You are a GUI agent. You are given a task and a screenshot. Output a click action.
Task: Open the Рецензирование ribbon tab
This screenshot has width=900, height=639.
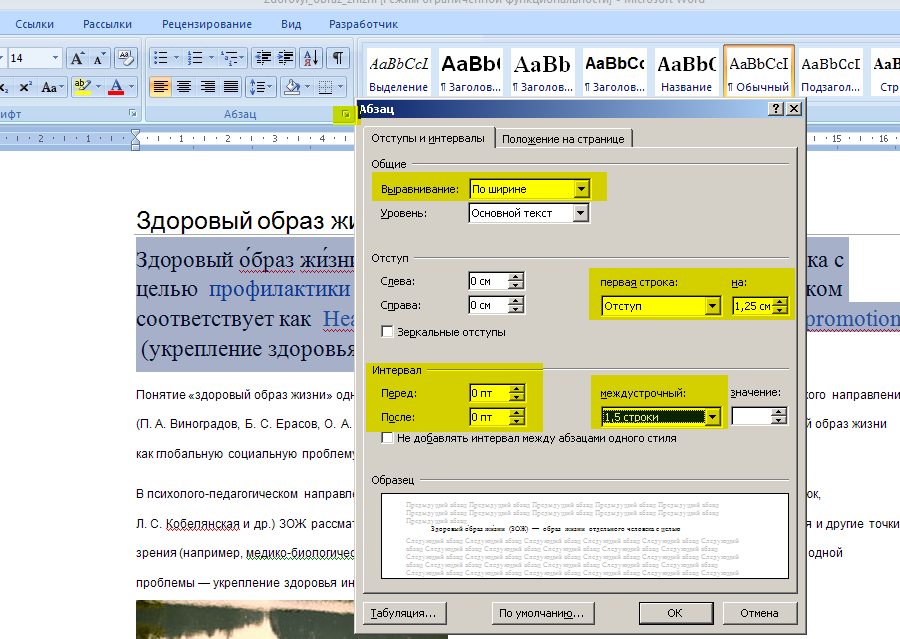(207, 24)
